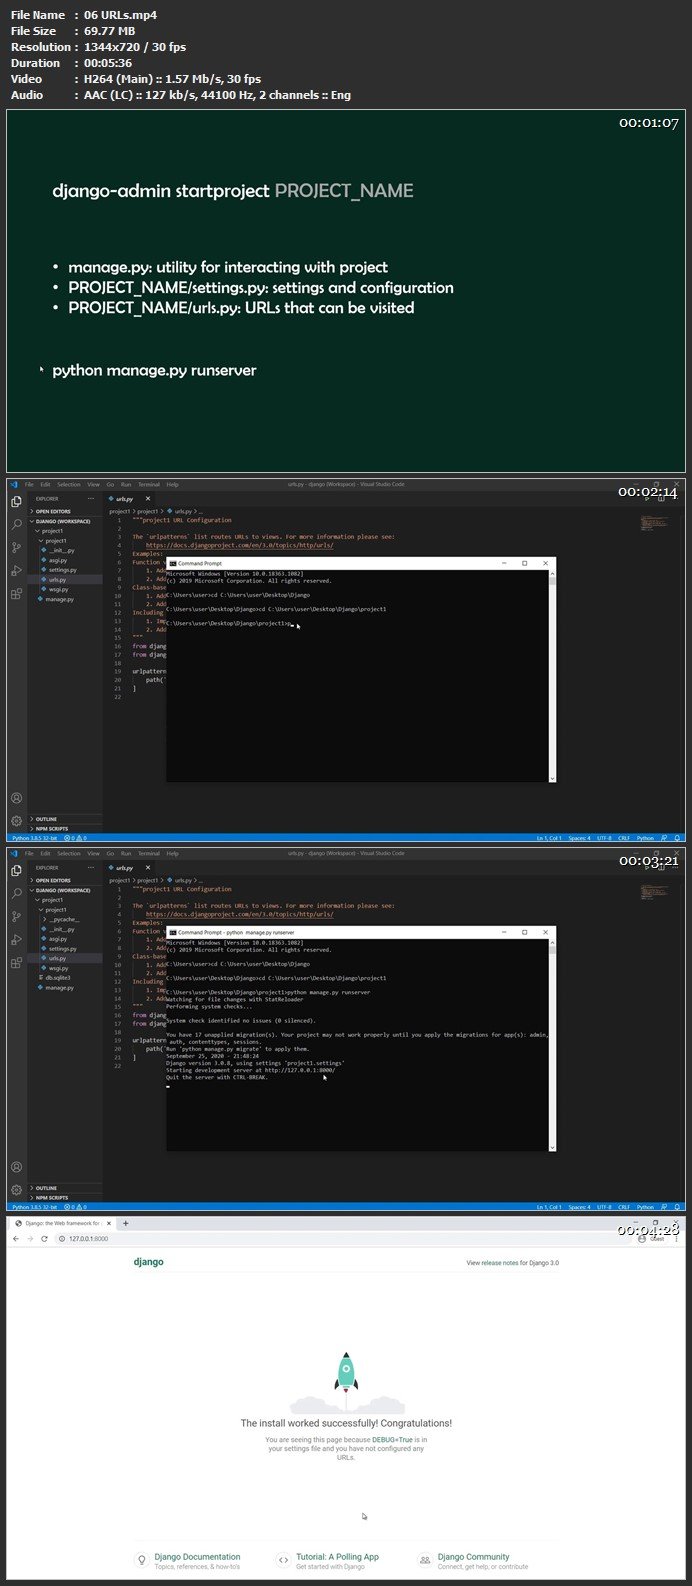Open Run and Debug icon in 00:02:14 frame
Viewport: 692px width, 1586px height.
coord(16,570)
